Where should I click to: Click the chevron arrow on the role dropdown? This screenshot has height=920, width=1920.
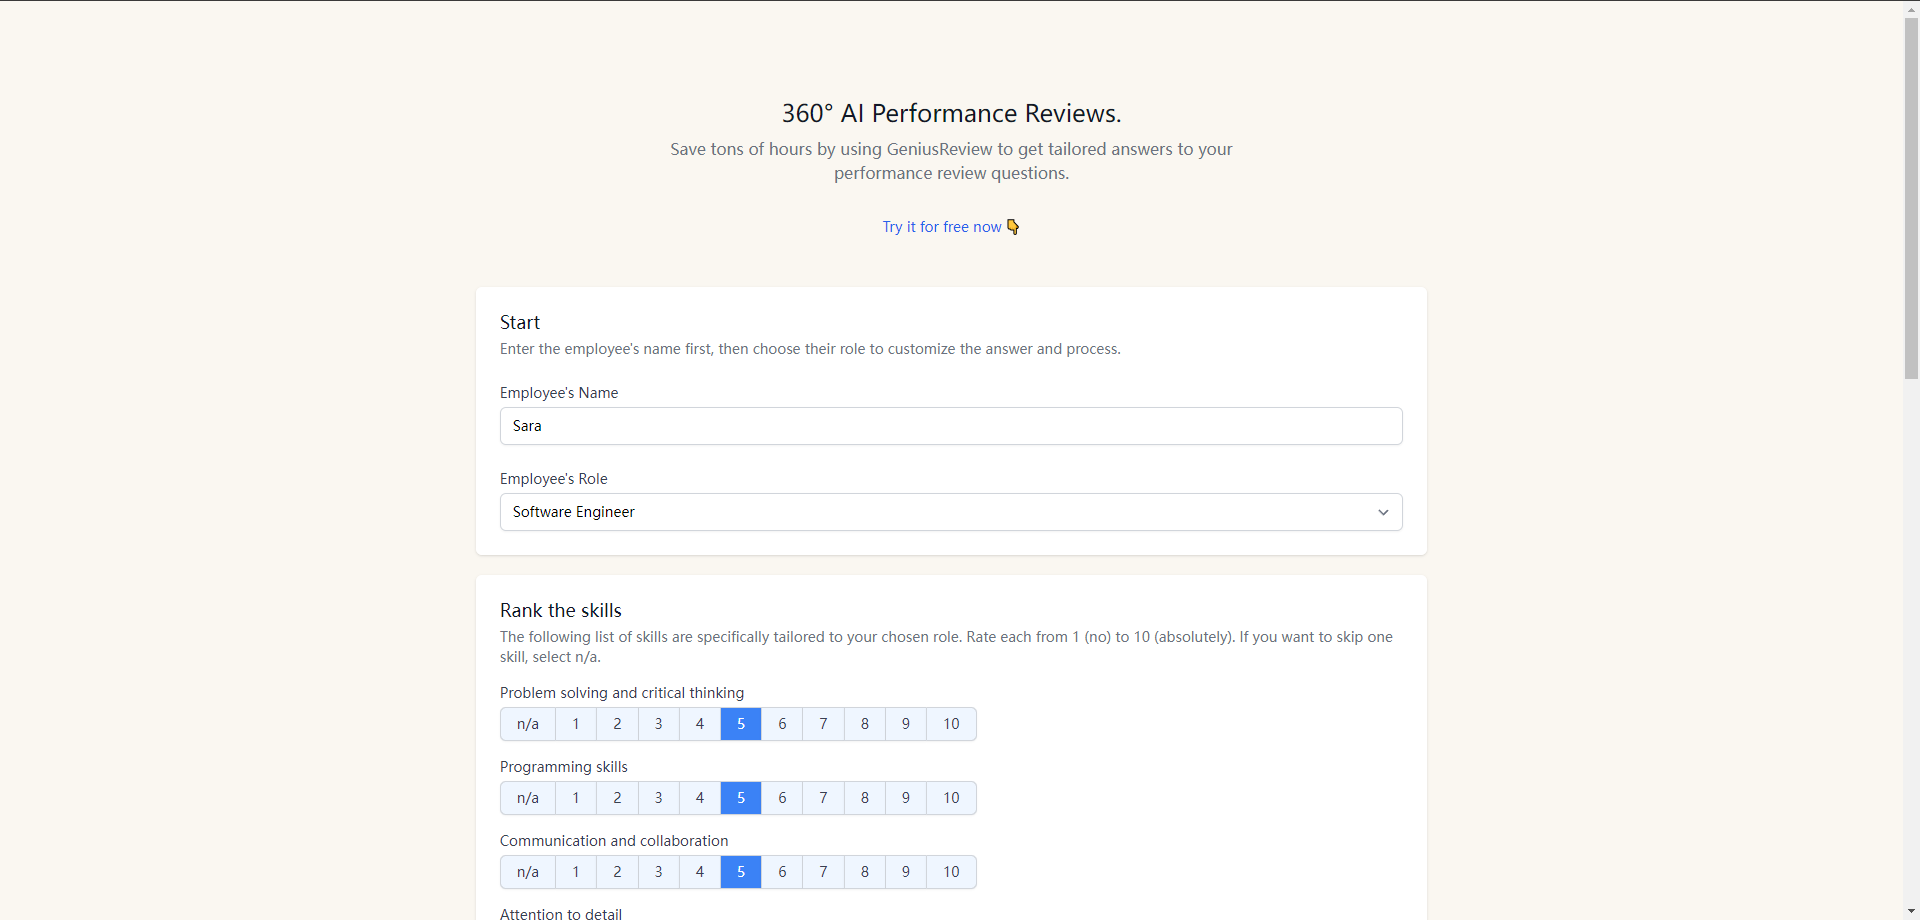(1383, 512)
